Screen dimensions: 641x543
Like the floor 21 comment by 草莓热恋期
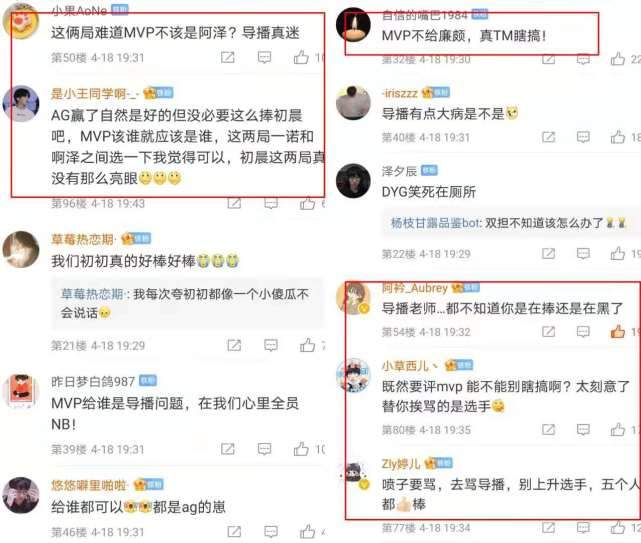coord(307,346)
